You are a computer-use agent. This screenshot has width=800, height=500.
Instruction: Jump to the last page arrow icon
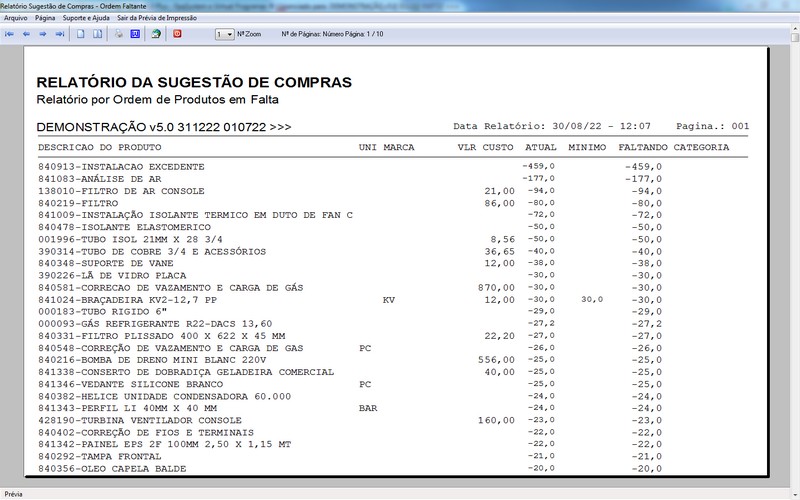60,34
